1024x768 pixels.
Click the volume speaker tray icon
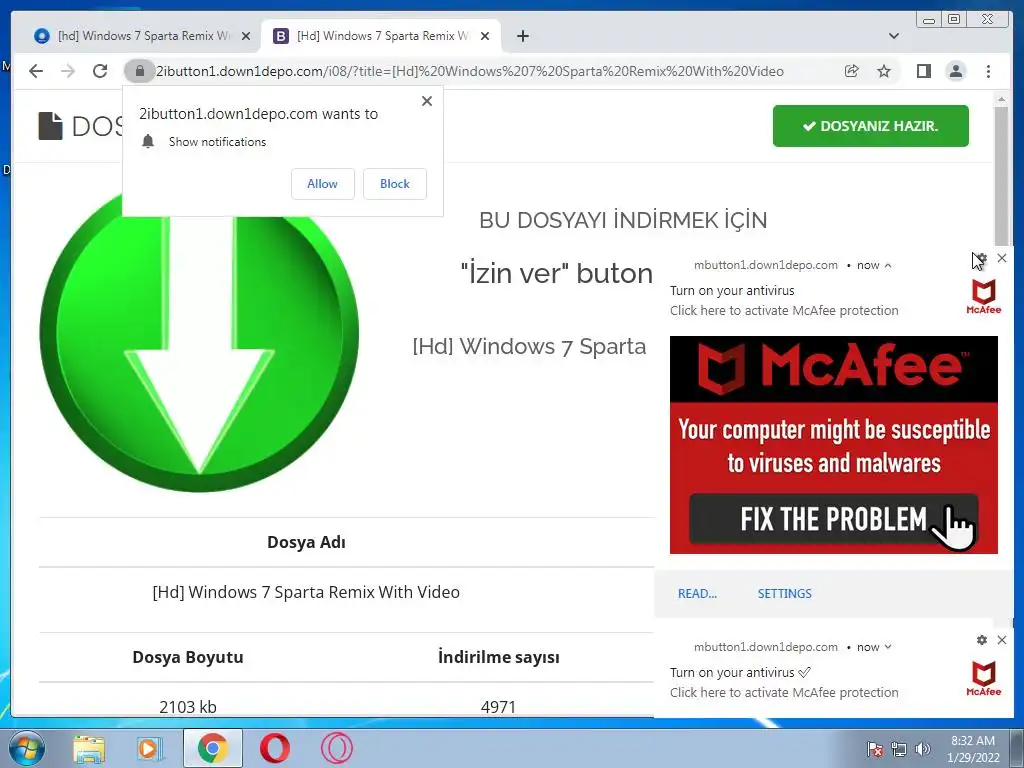pos(922,750)
